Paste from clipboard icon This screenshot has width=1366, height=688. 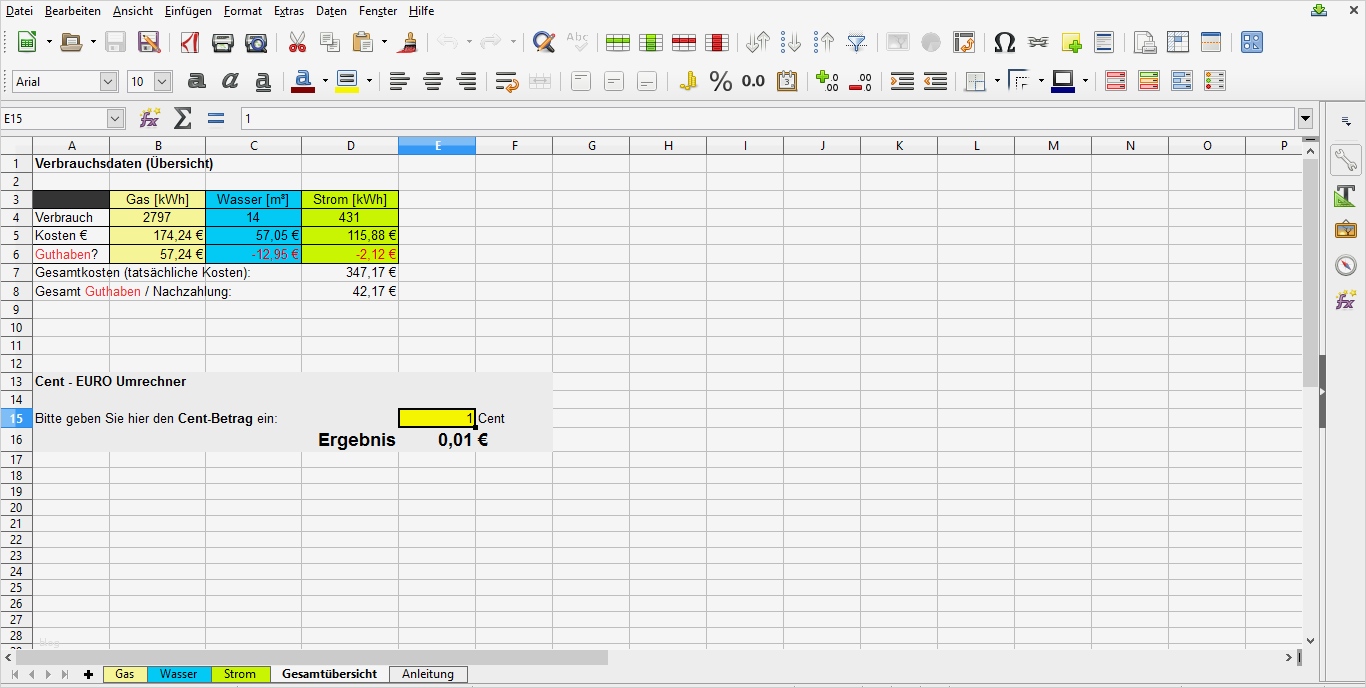click(362, 42)
